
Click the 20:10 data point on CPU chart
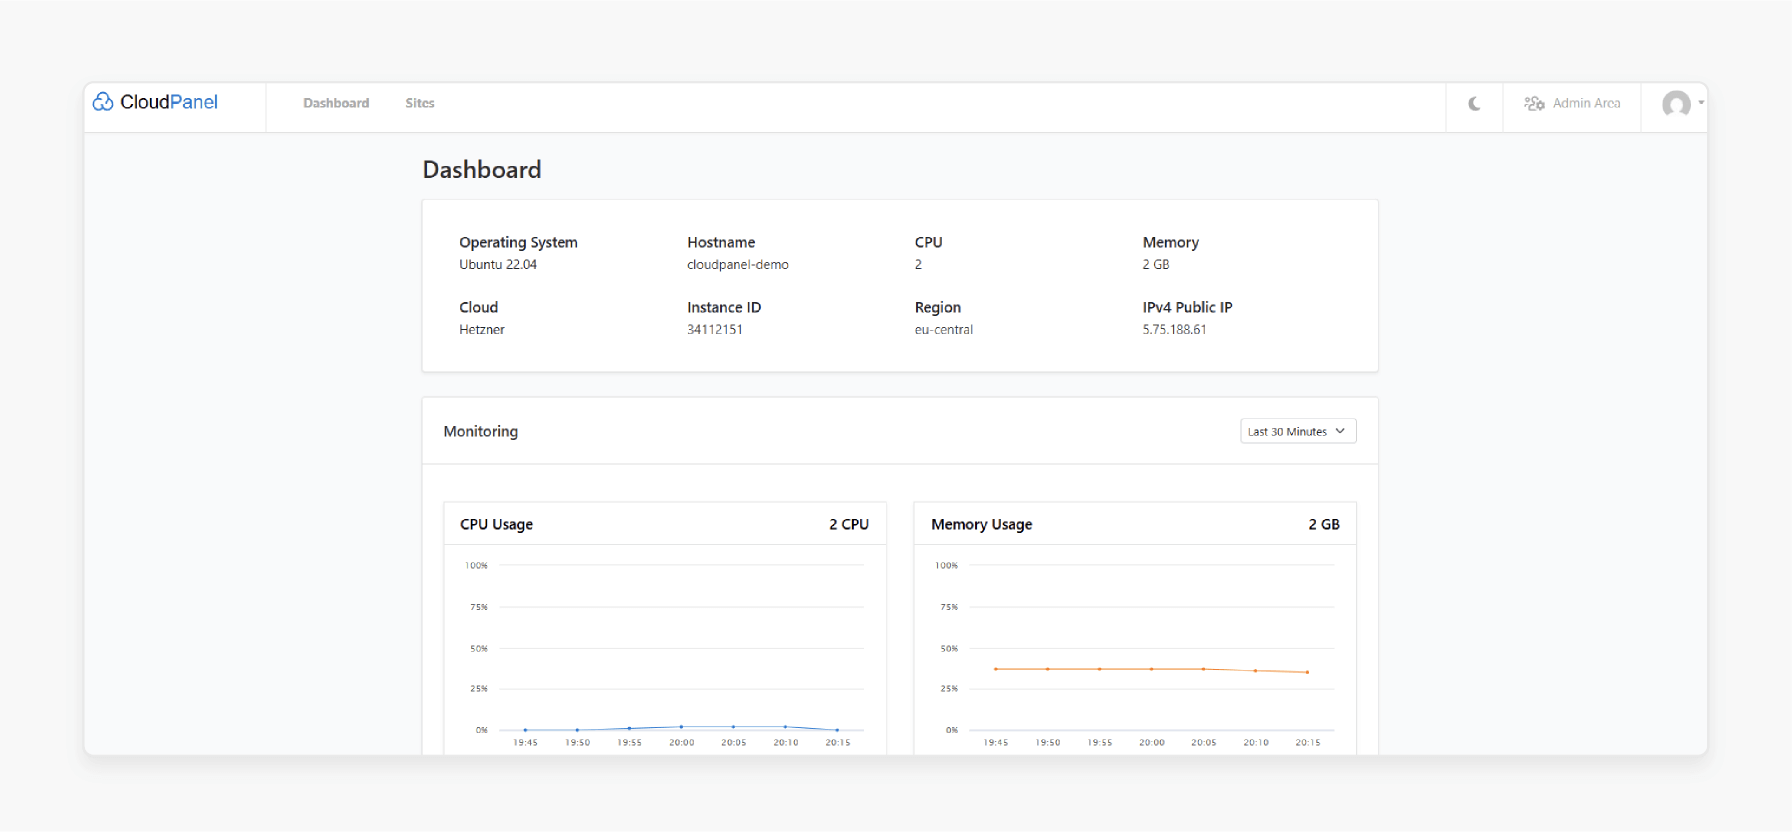(786, 727)
